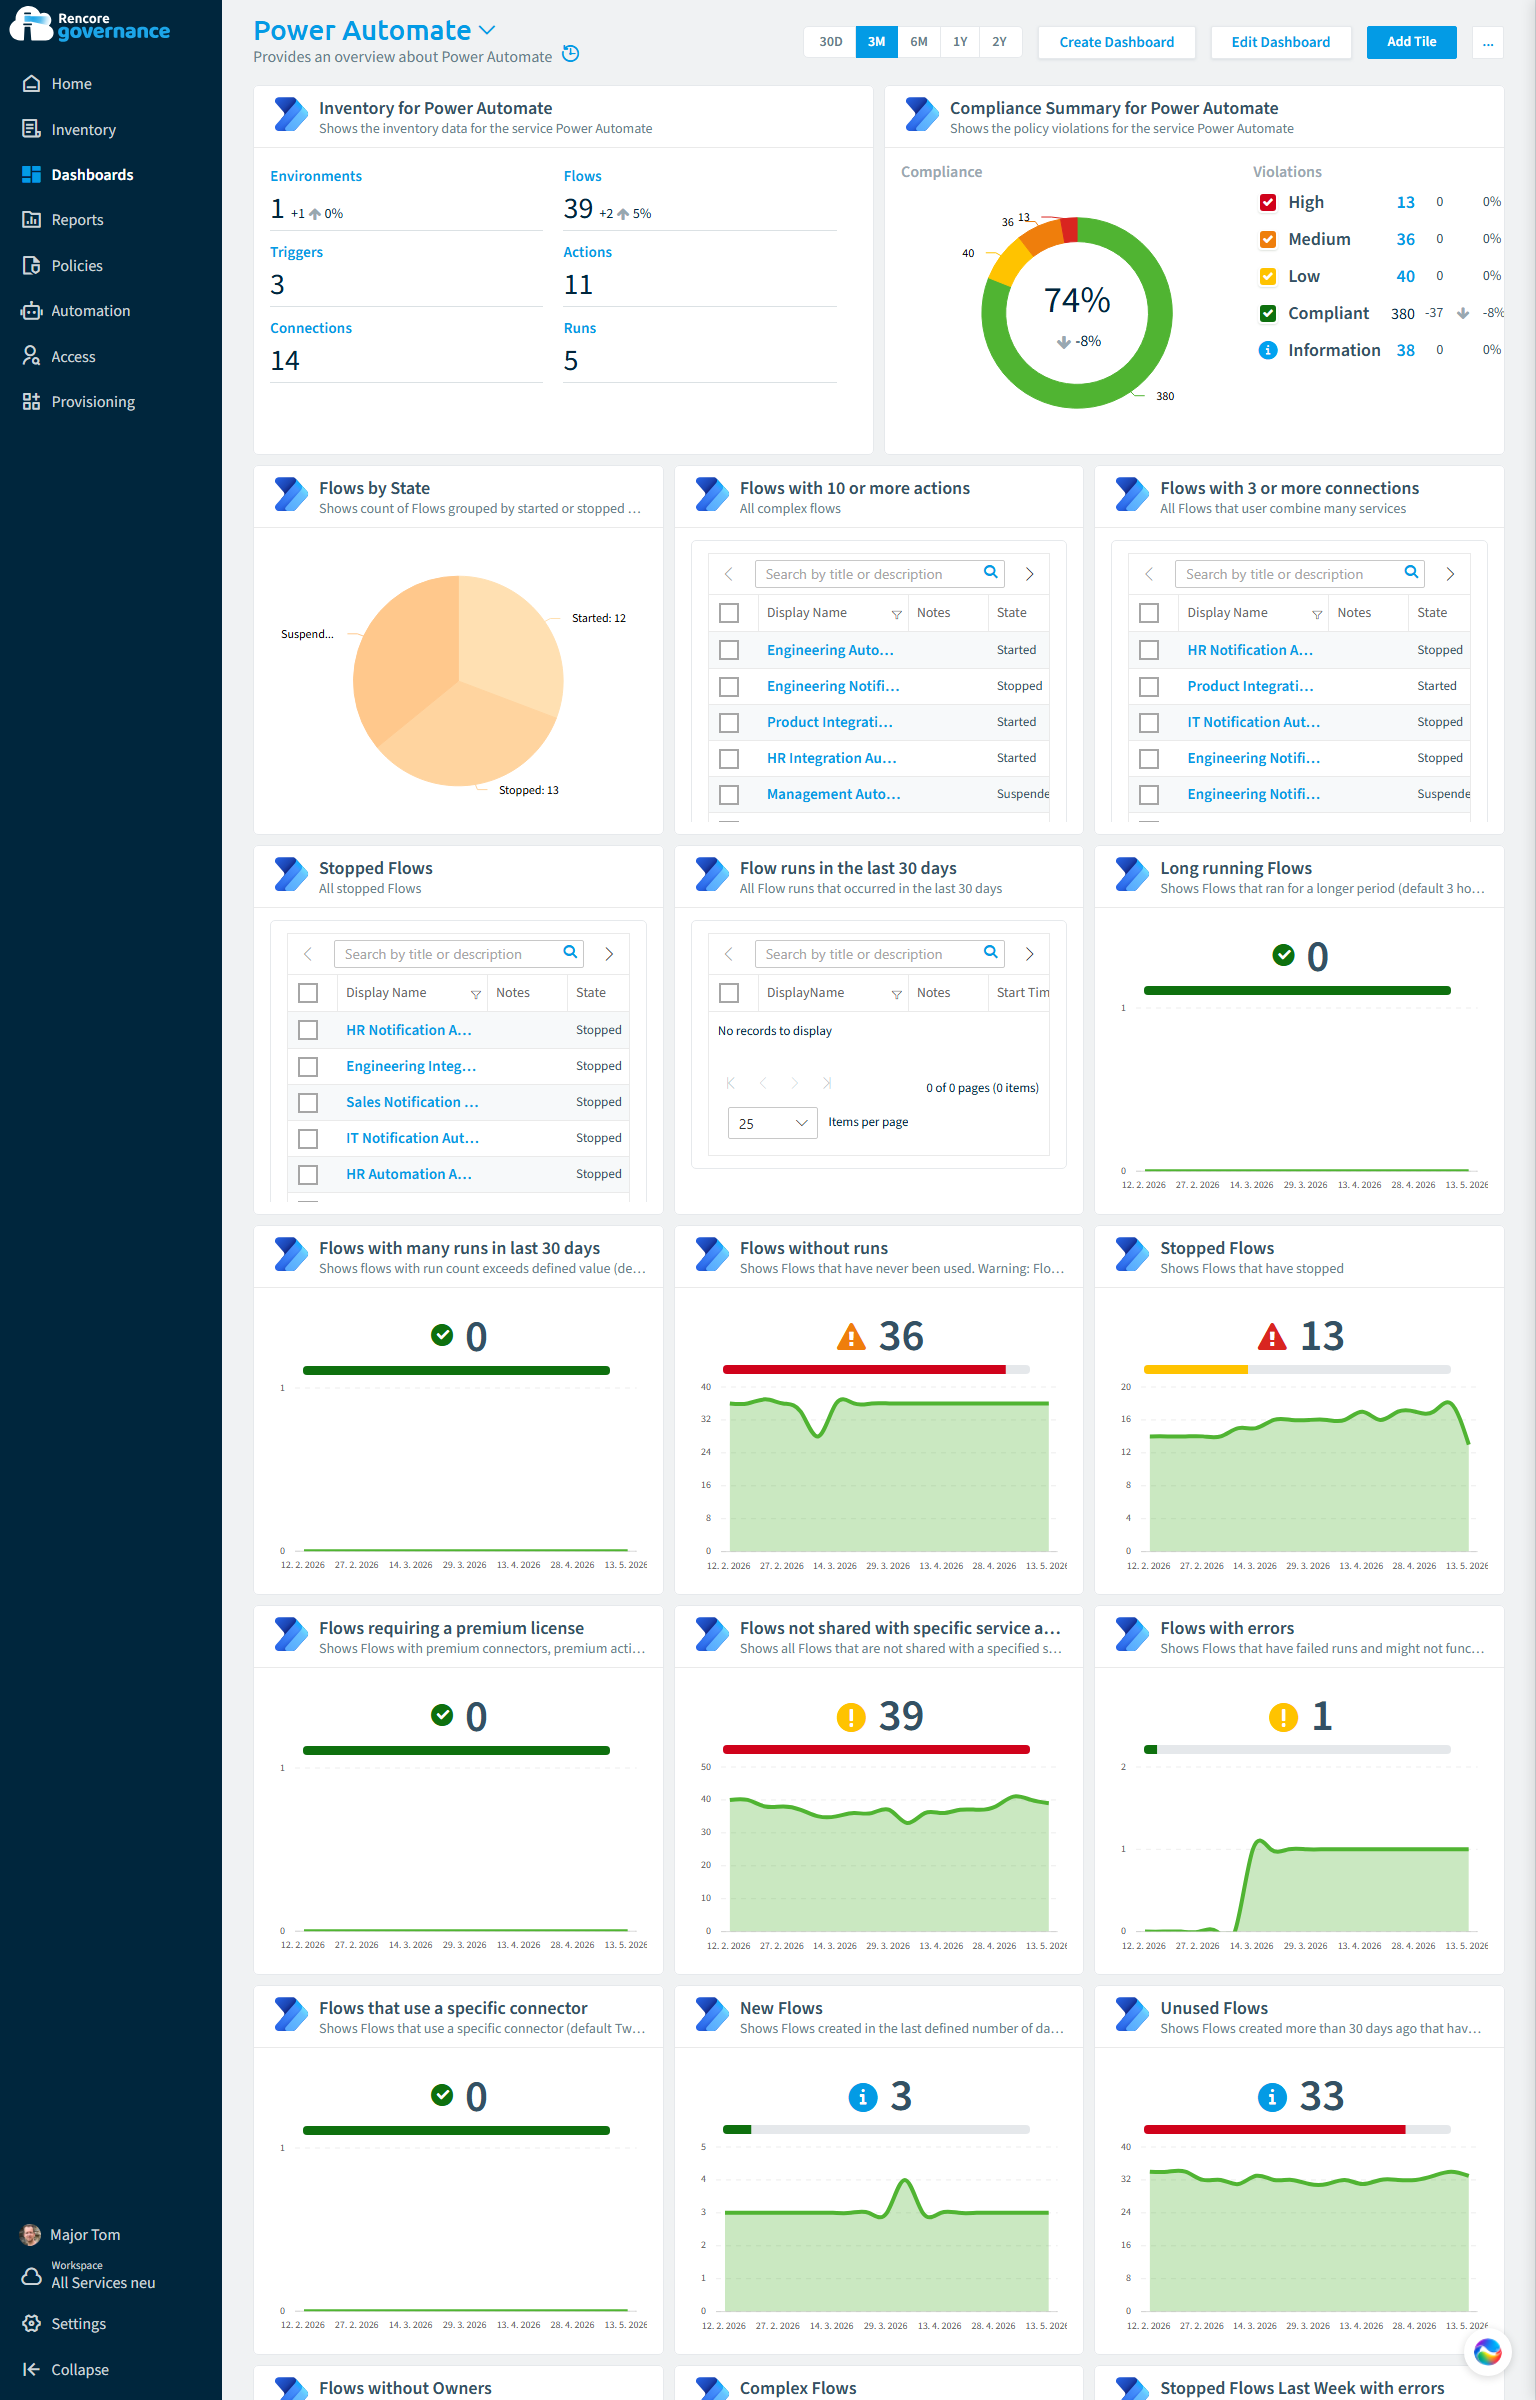1536x2400 pixels.
Task: Select the 2Y time range
Action: click(x=1000, y=42)
